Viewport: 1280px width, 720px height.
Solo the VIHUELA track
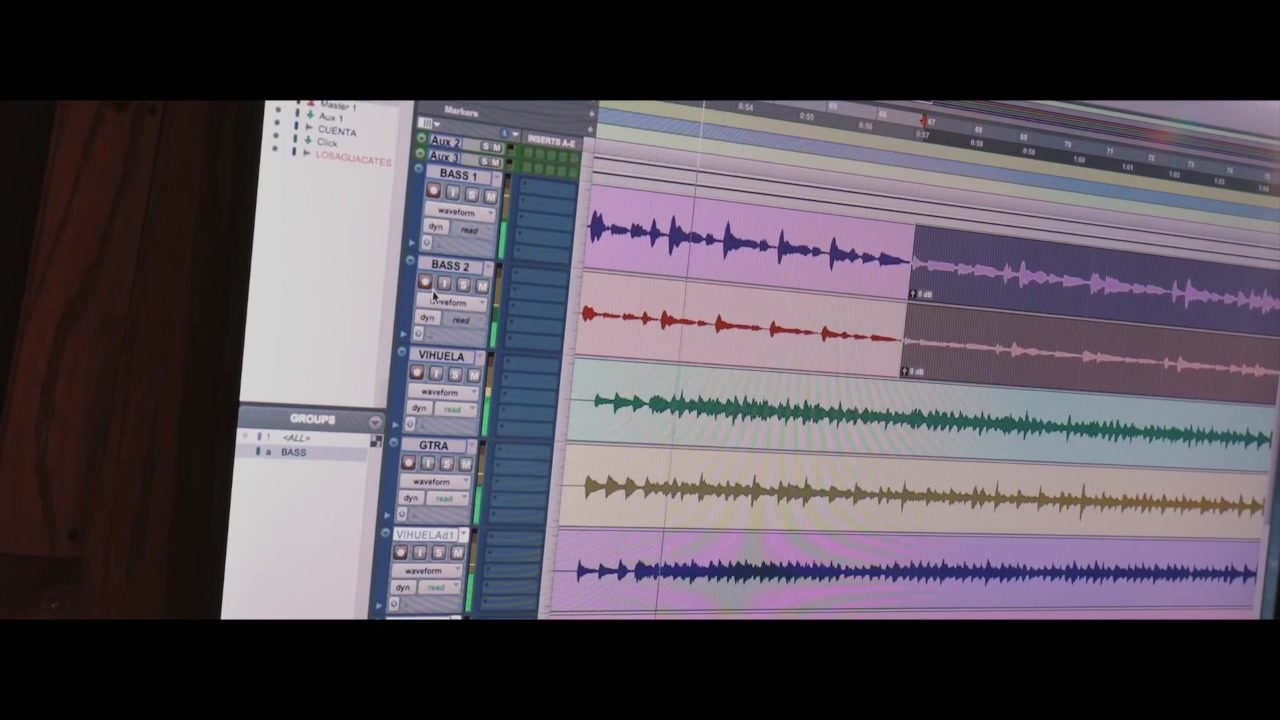pyautogui.click(x=454, y=375)
